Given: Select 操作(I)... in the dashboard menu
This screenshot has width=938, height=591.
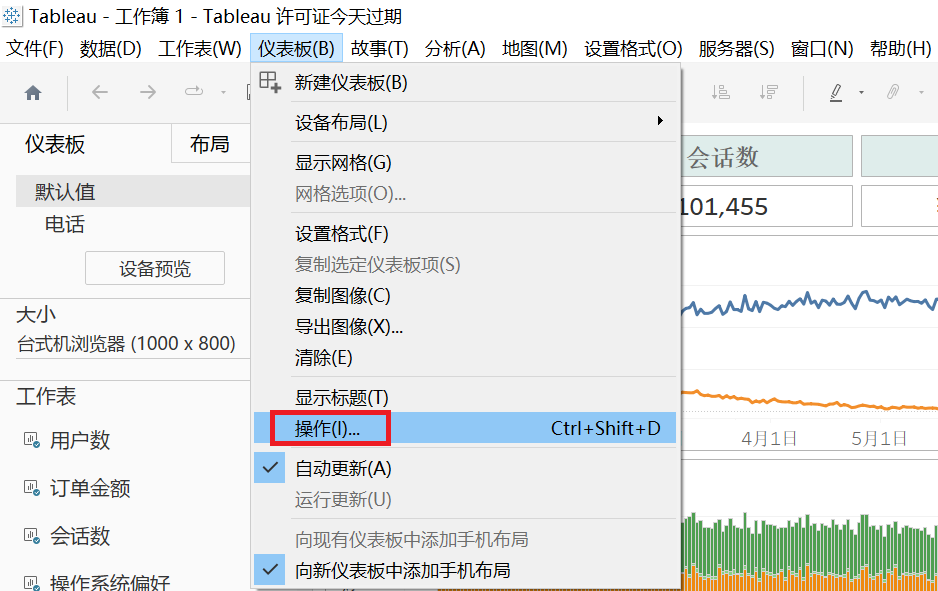Looking at the screenshot, I should 465,428.
